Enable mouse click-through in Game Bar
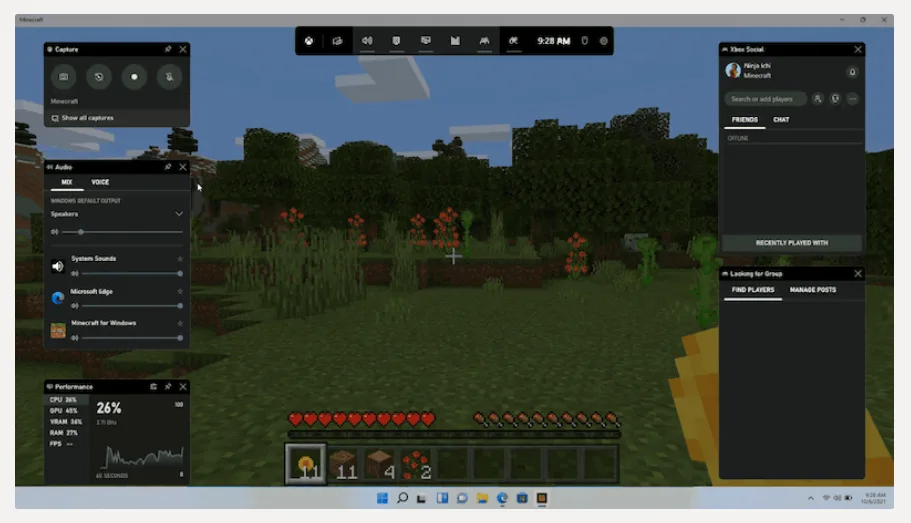The width and height of the screenshot is (911, 523). pos(585,41)
